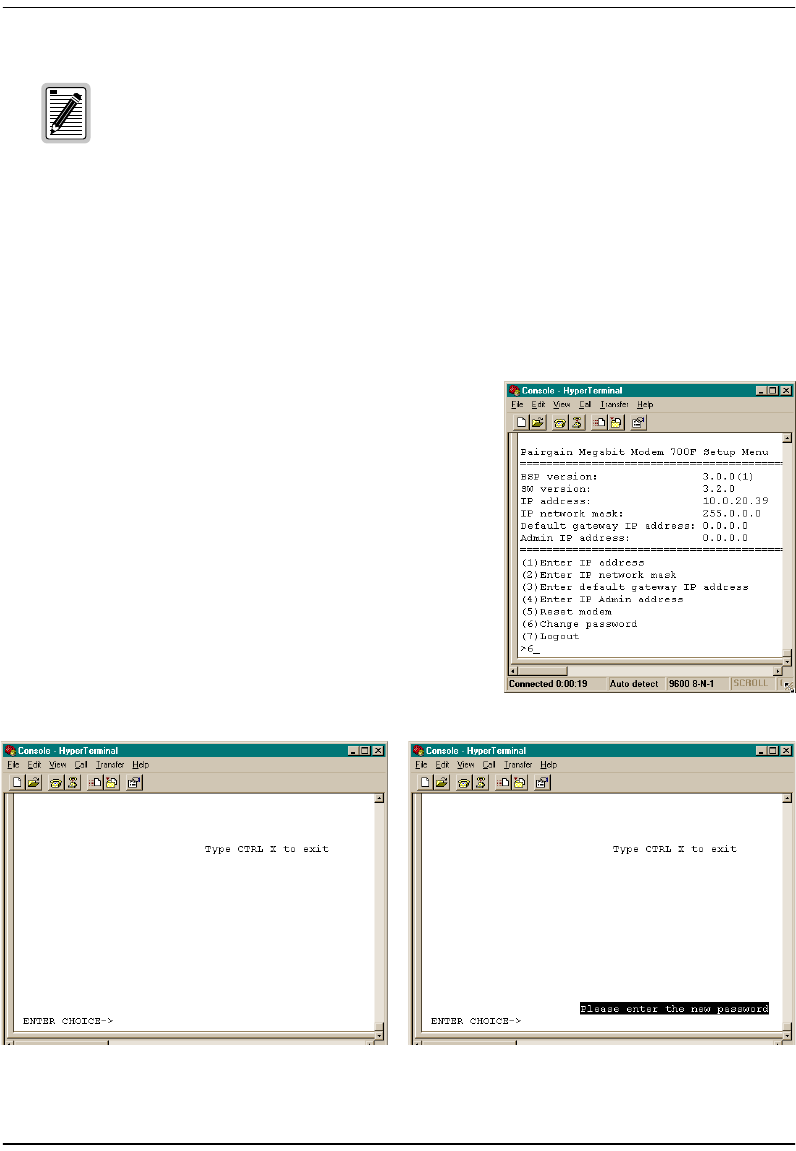Image resolution: width=796 pixels, height=1151 pixels.
Task: Click Disconnect icon in lower-left HyperTerminal window
Action: point(72,783)
